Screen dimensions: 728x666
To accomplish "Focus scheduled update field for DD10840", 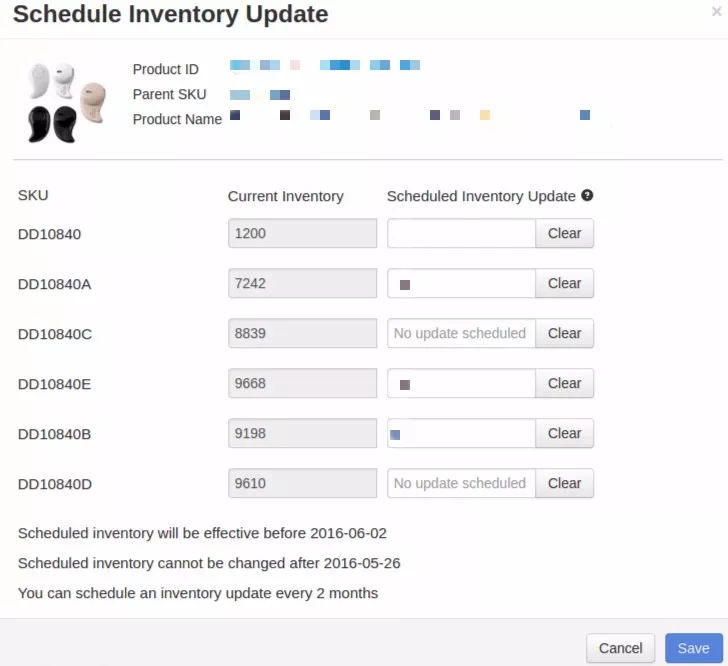I will [461, 233].
